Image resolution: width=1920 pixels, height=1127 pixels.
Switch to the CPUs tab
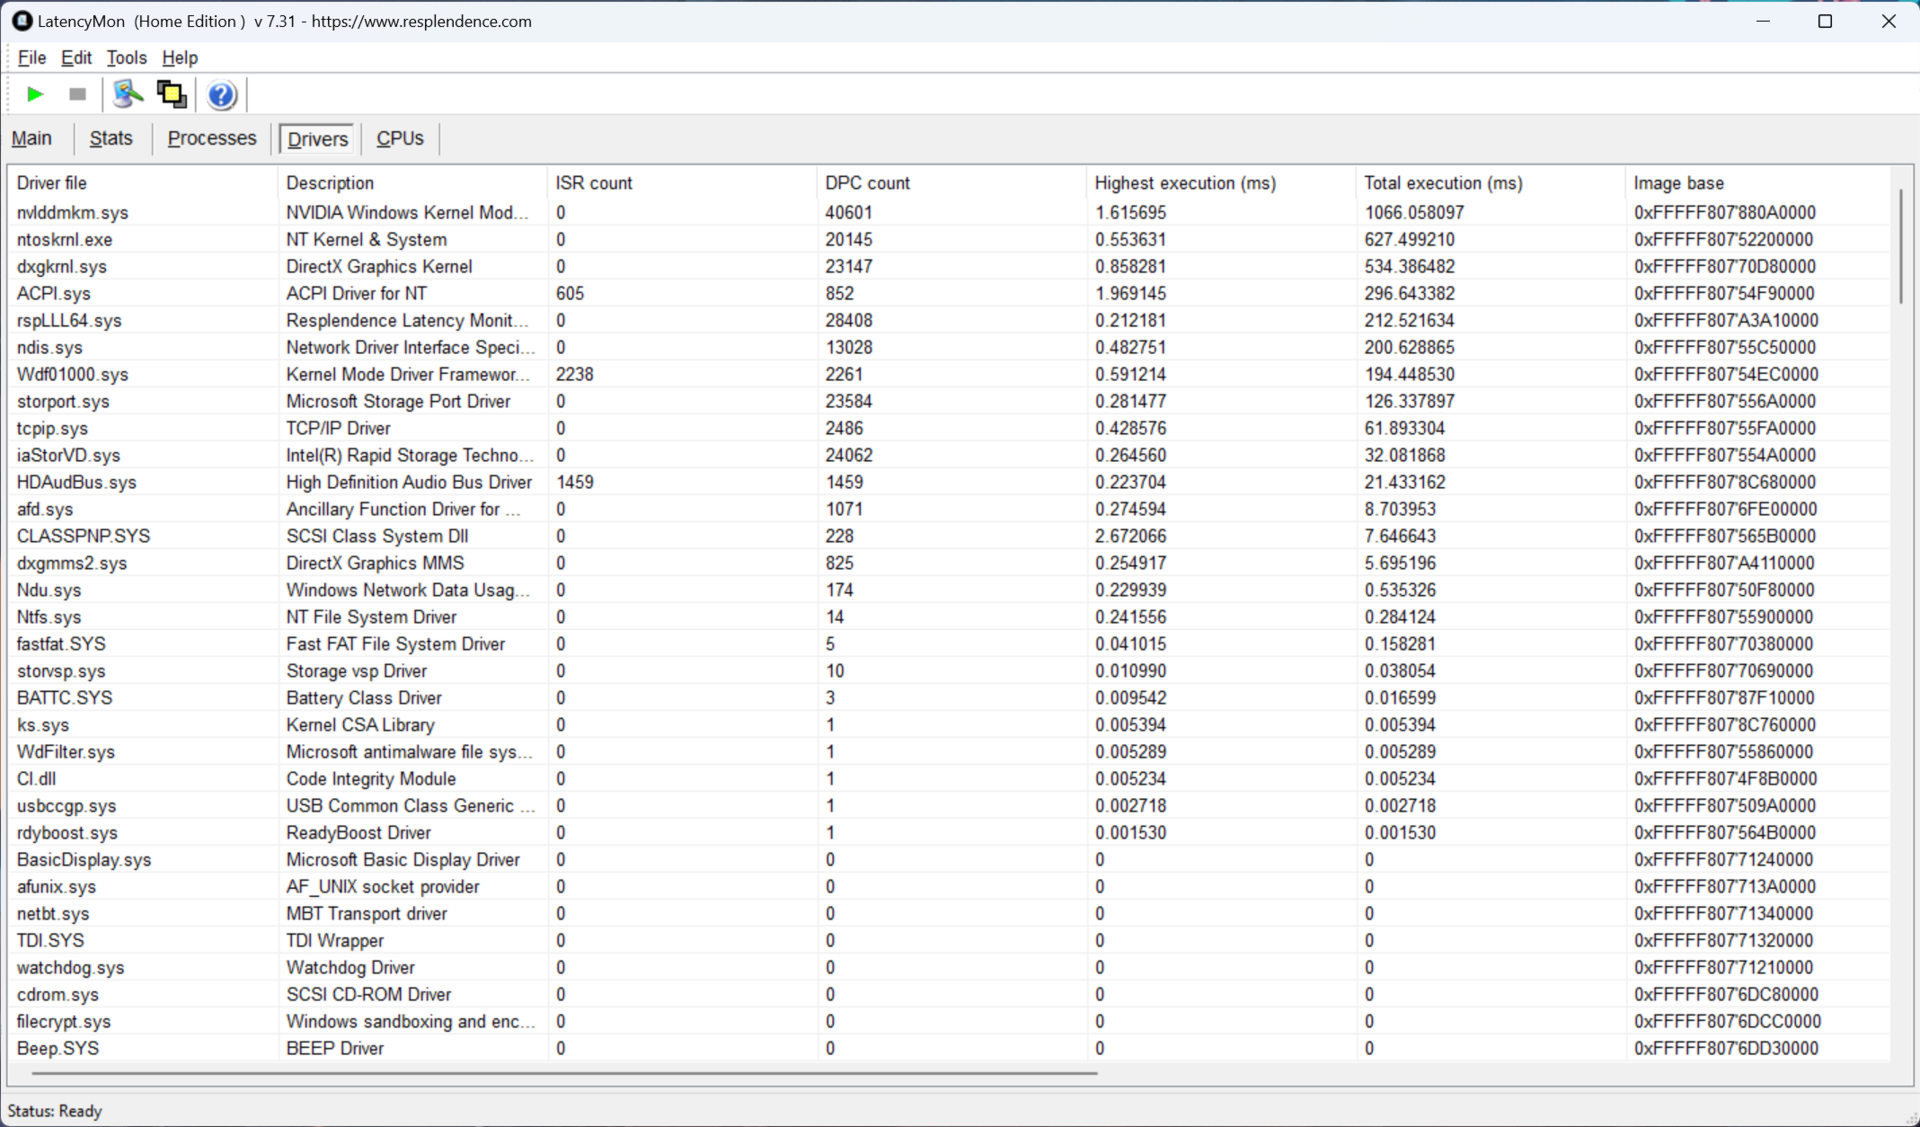(399, 138)
